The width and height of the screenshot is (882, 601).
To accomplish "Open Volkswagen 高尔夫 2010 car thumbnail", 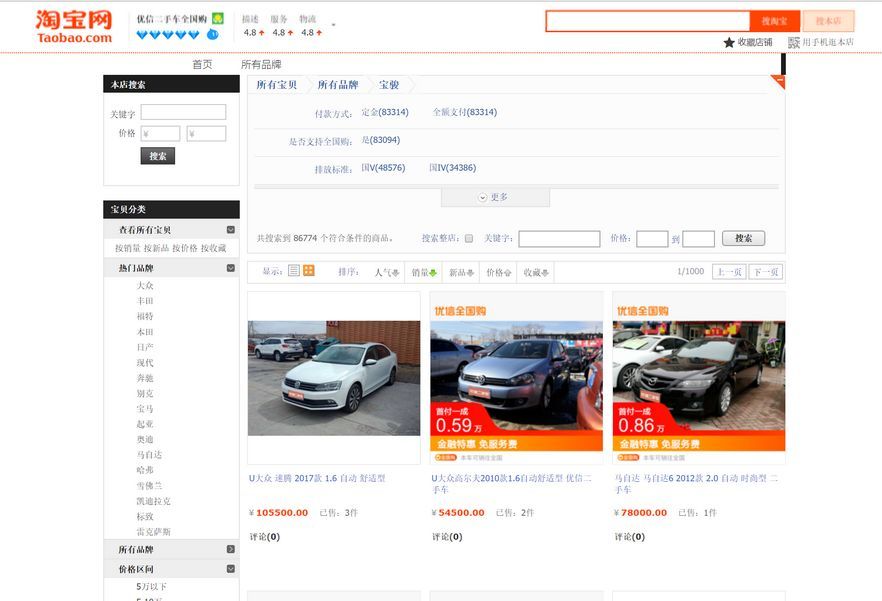I will point(516,378).
